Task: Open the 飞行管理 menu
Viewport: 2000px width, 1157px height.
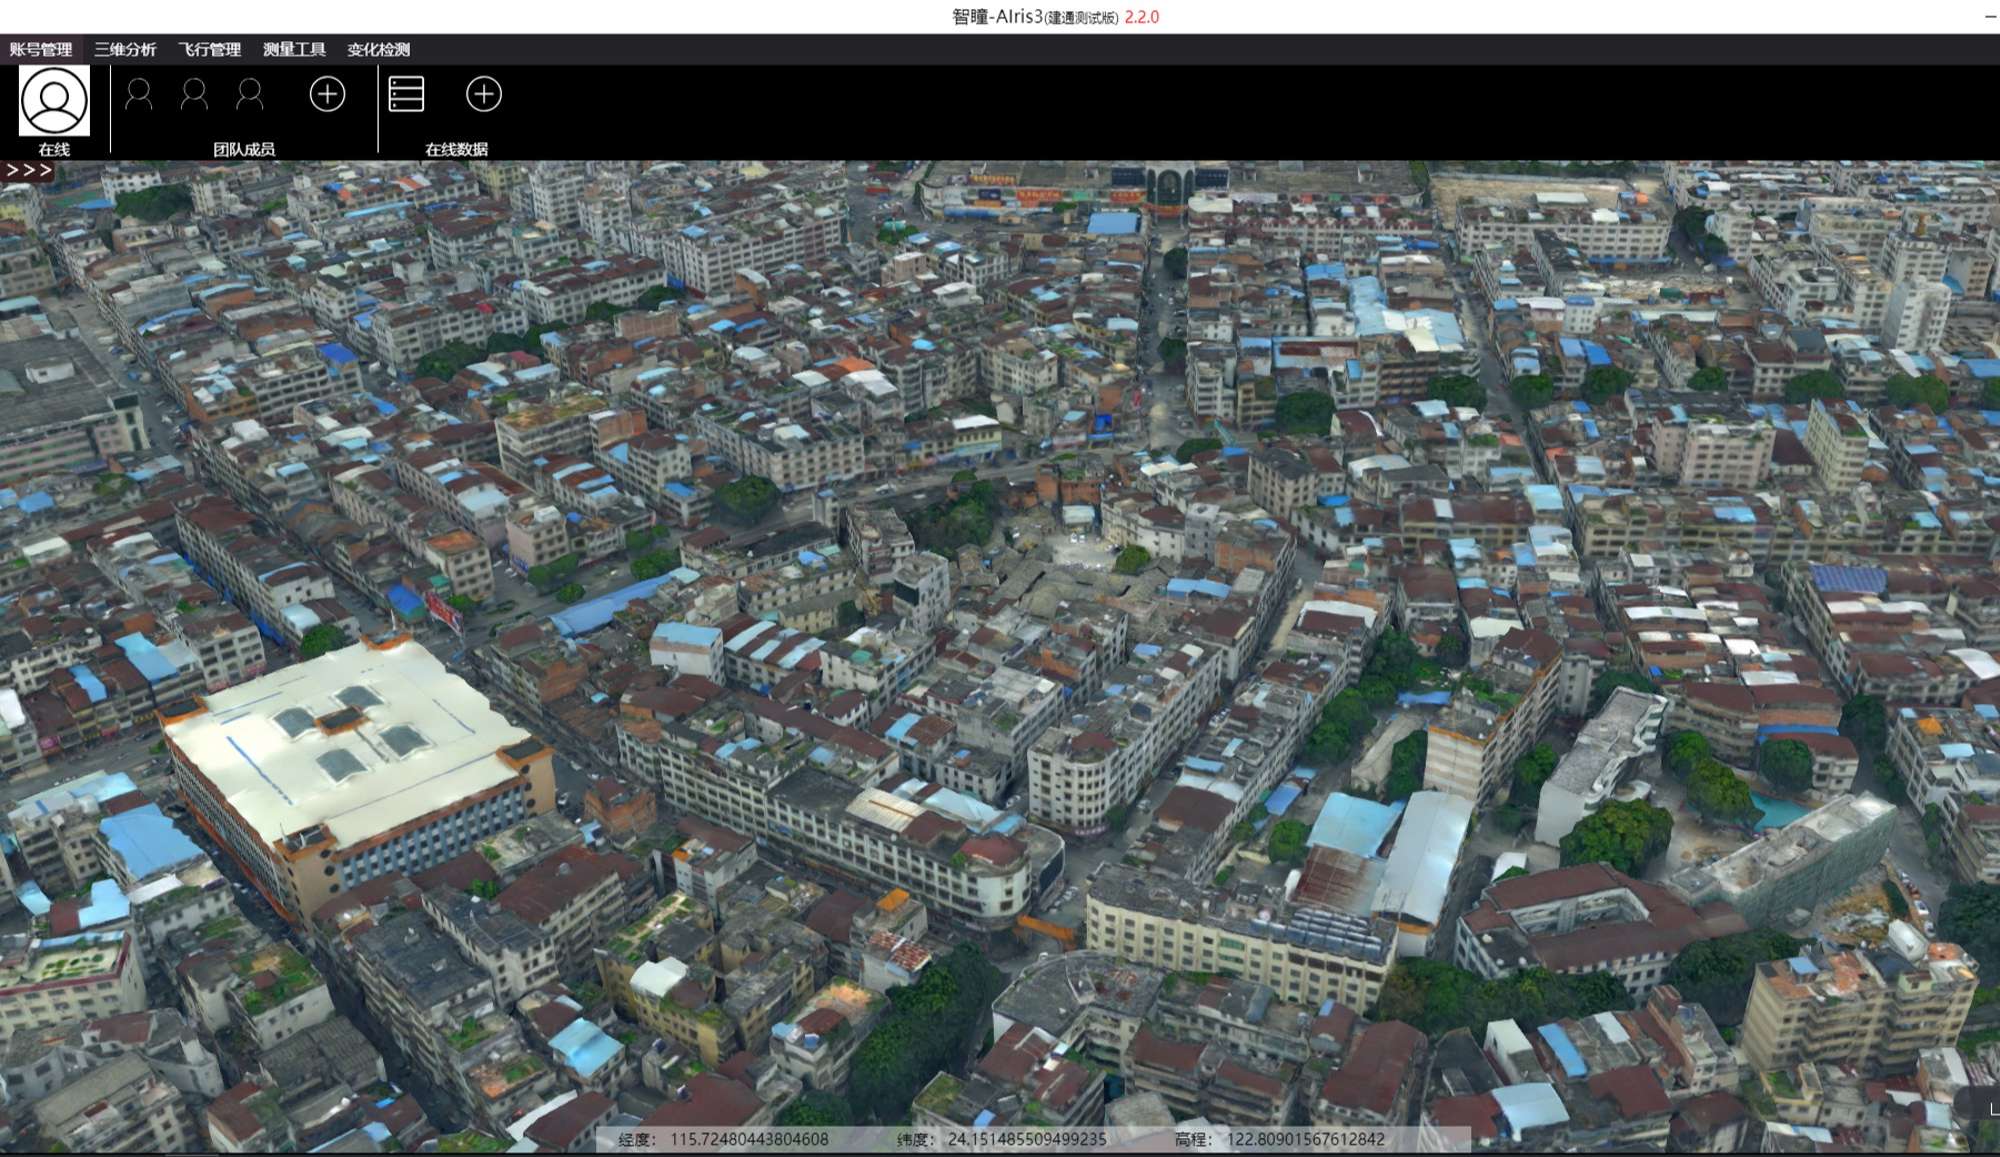Action: (209, 49)
